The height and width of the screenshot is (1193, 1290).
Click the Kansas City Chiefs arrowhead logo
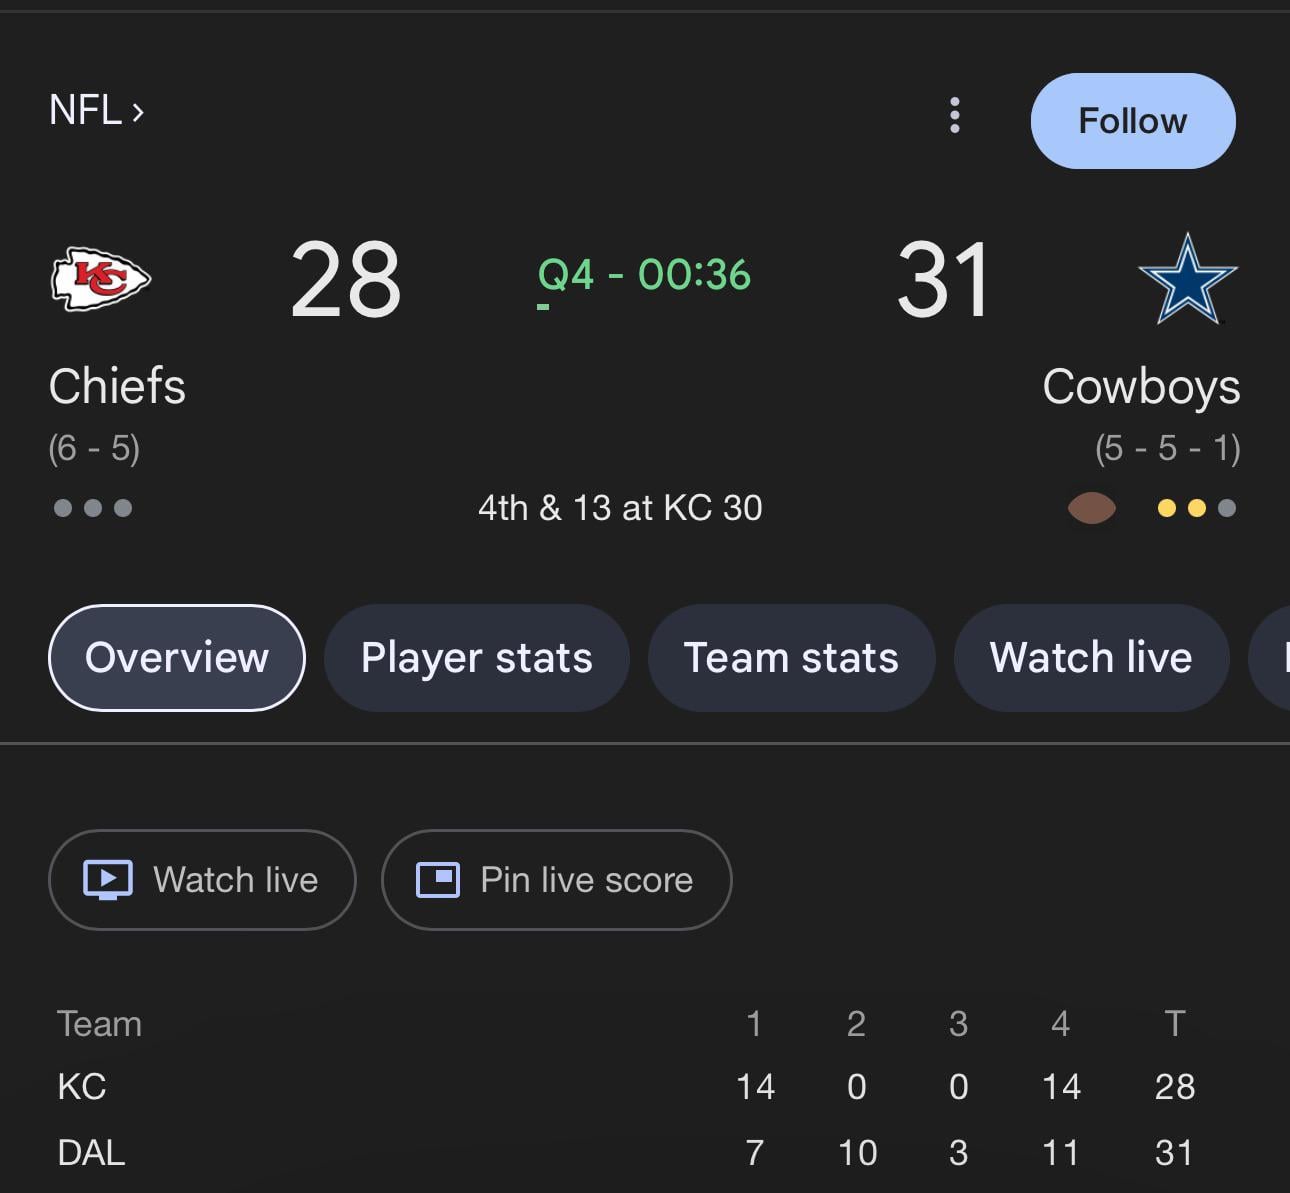100,279
